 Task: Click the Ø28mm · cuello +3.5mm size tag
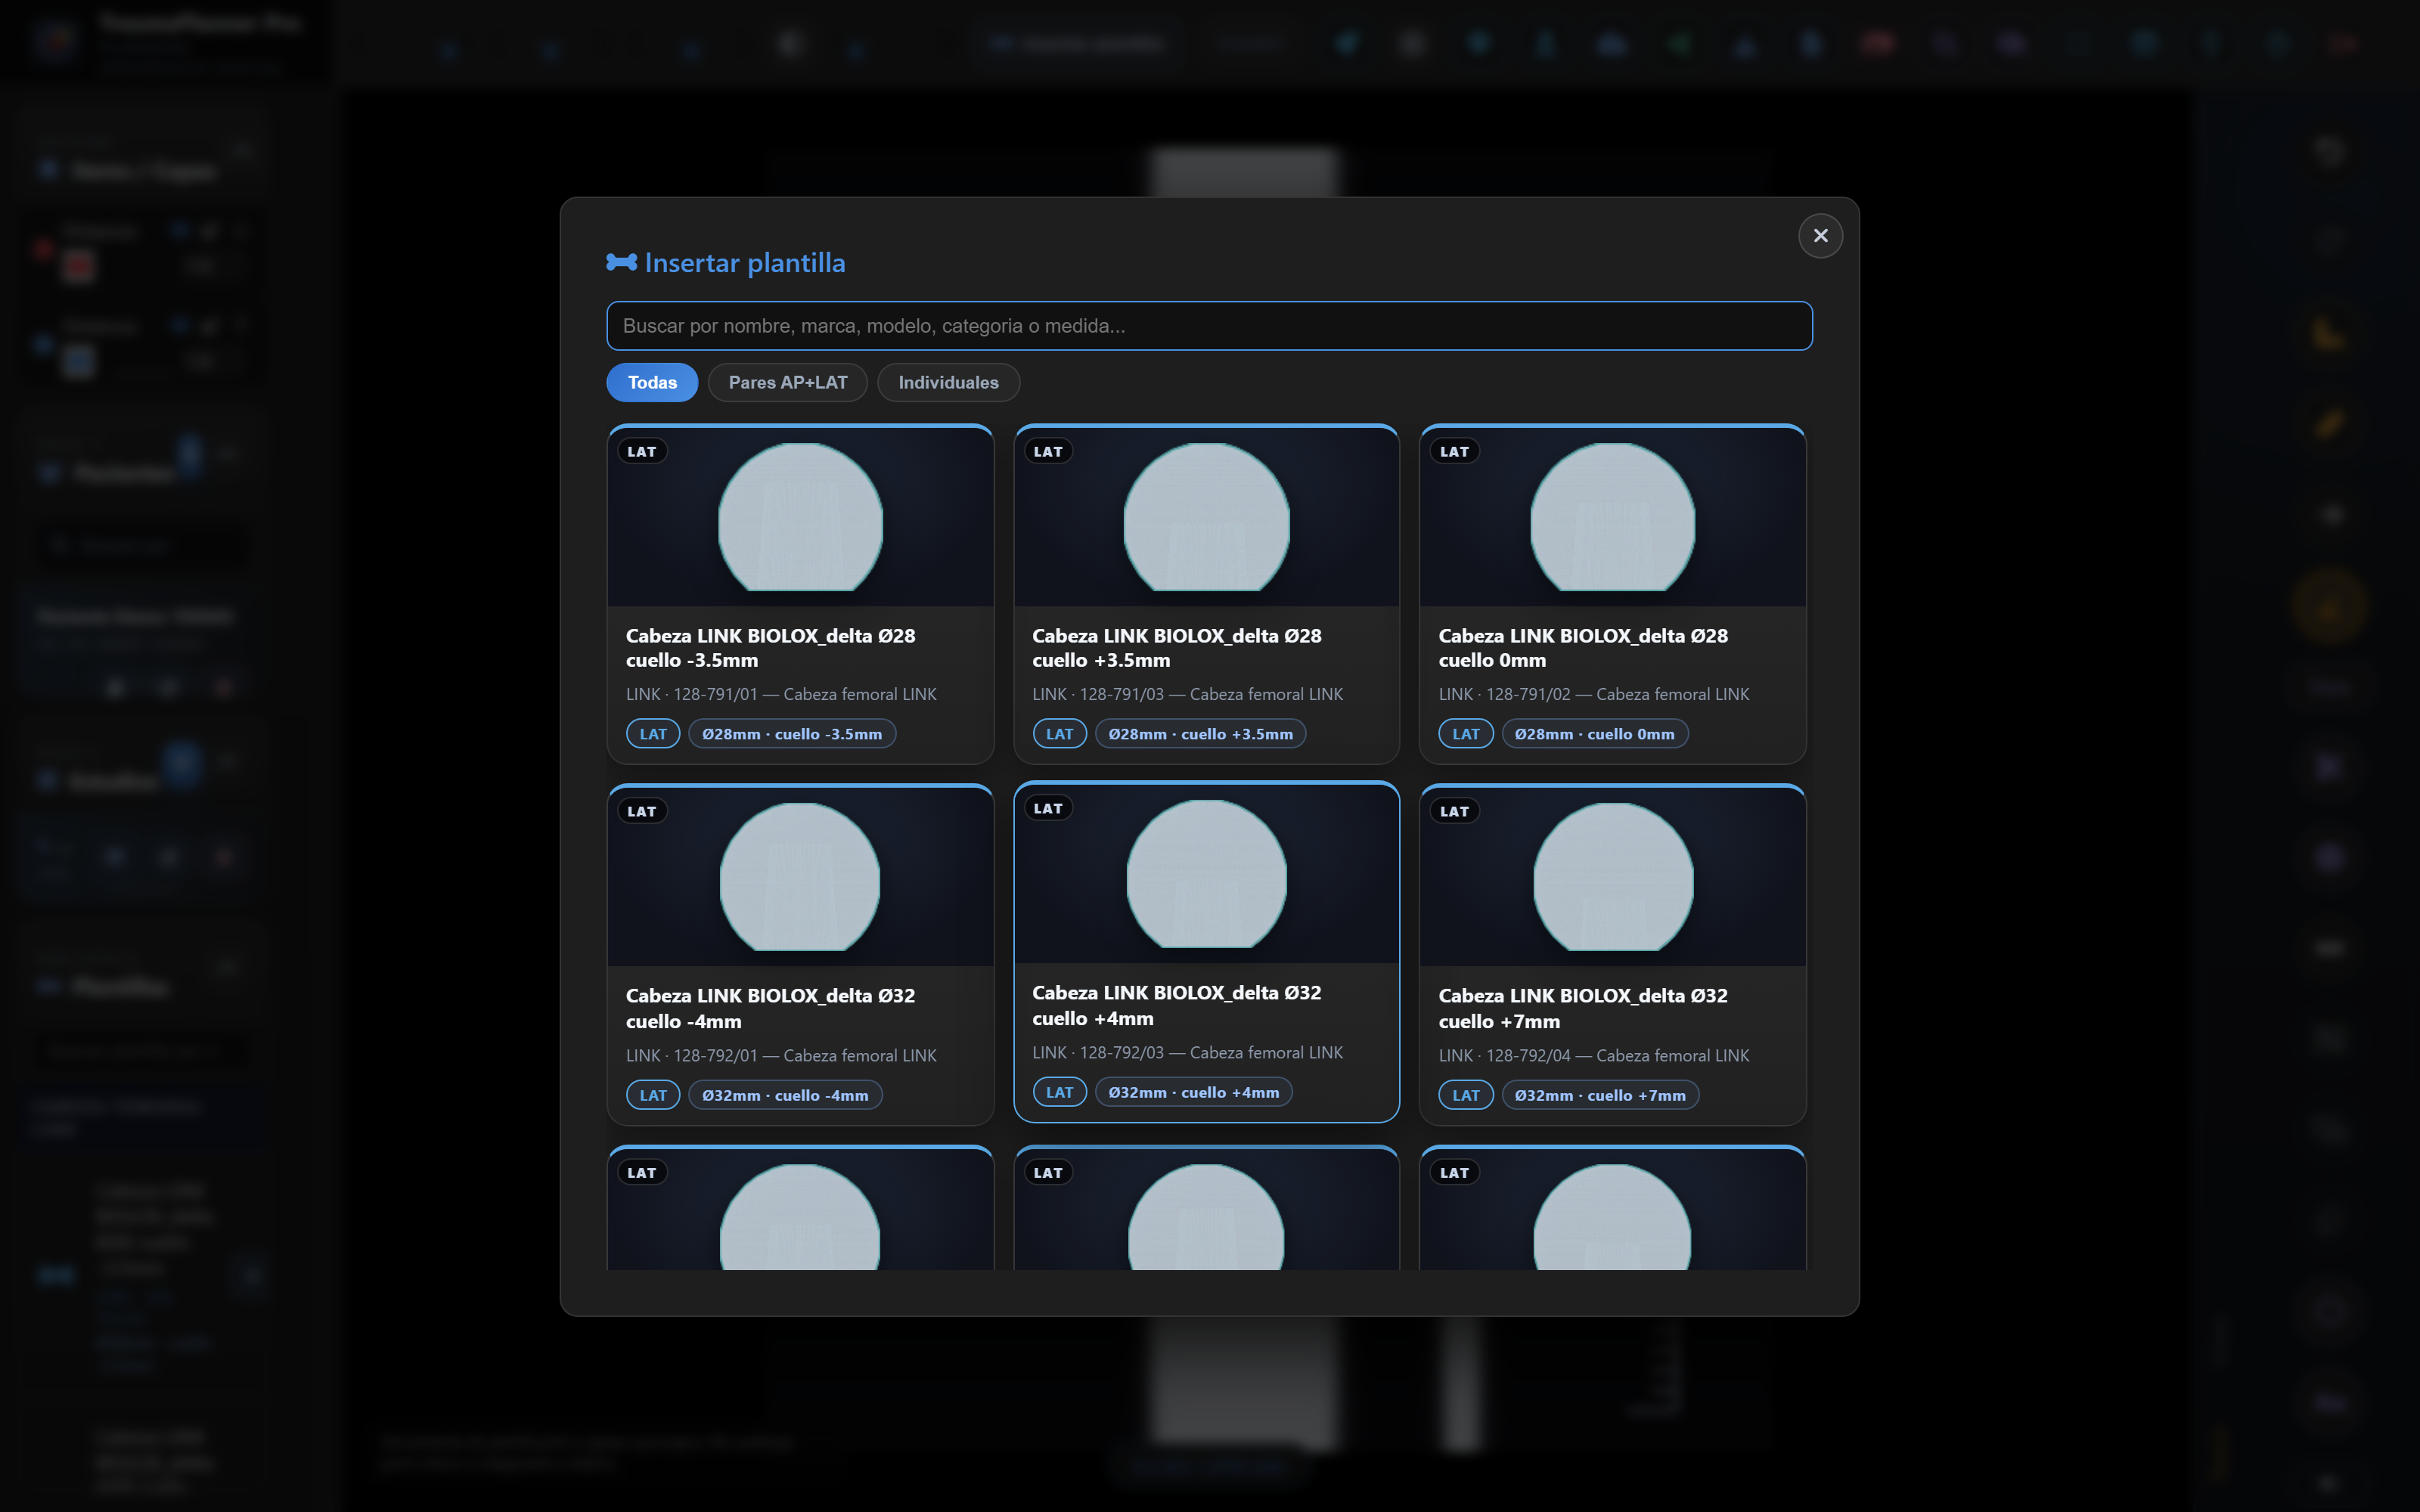(1200, 734)
